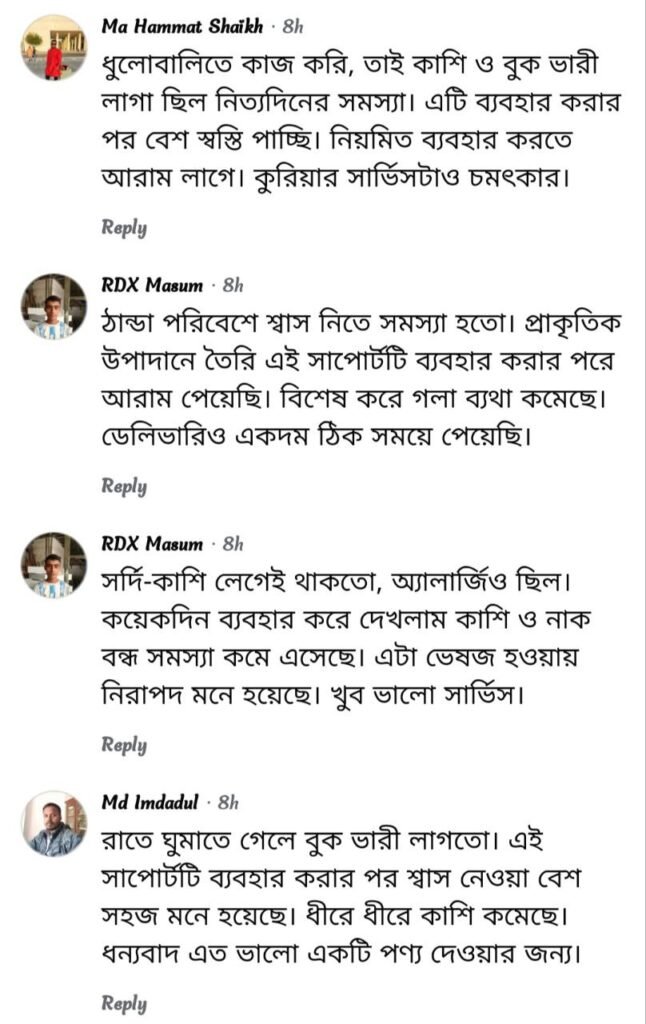Open the Md Imdadul name link
Screen dimensions: 646x1024
(150, 803)
